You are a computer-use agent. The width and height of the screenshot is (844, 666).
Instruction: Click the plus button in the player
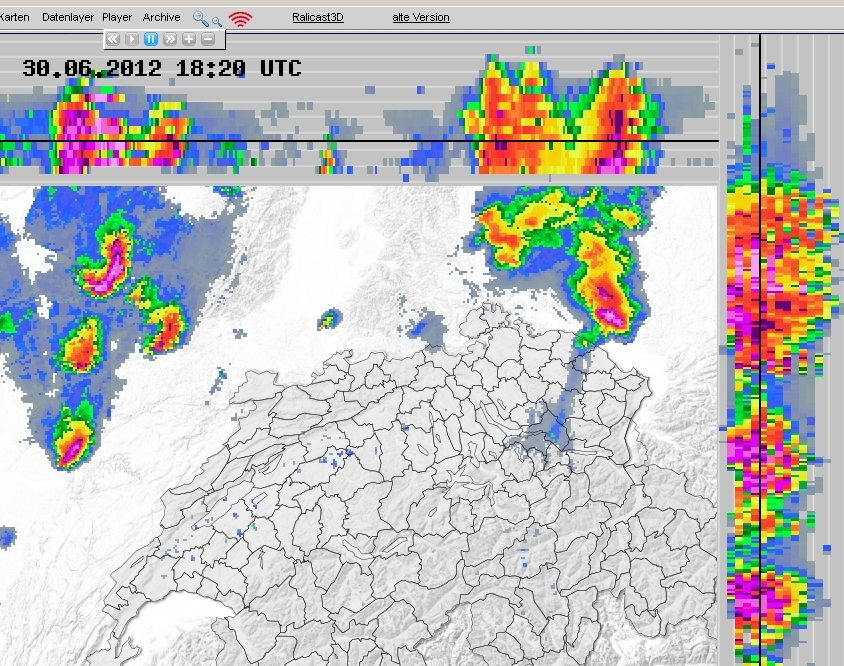[x=188, y=39]
